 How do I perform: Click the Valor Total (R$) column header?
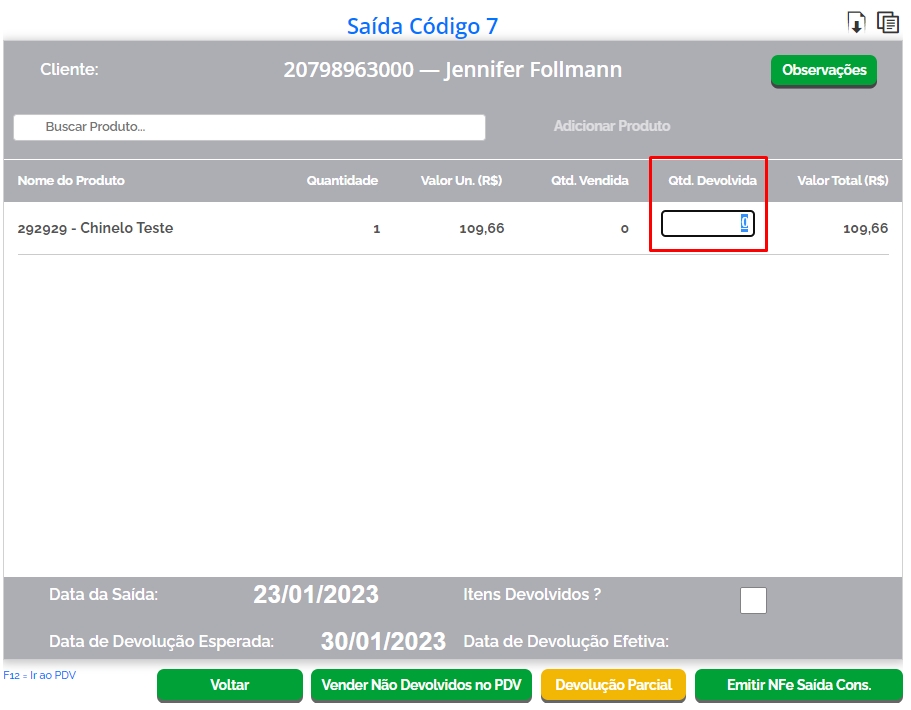click(x=842, y=181)
